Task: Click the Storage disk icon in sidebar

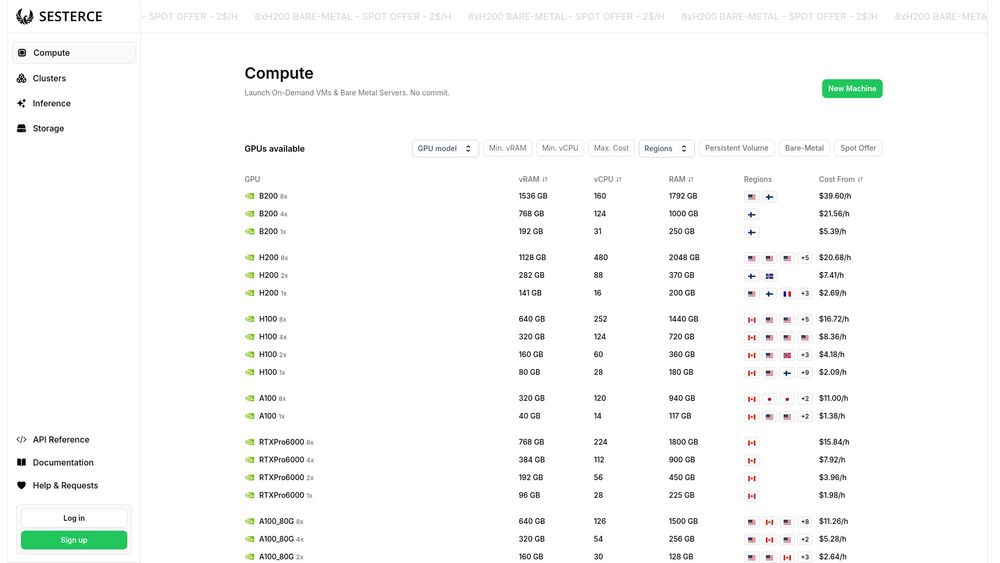Action: [22, 128]
